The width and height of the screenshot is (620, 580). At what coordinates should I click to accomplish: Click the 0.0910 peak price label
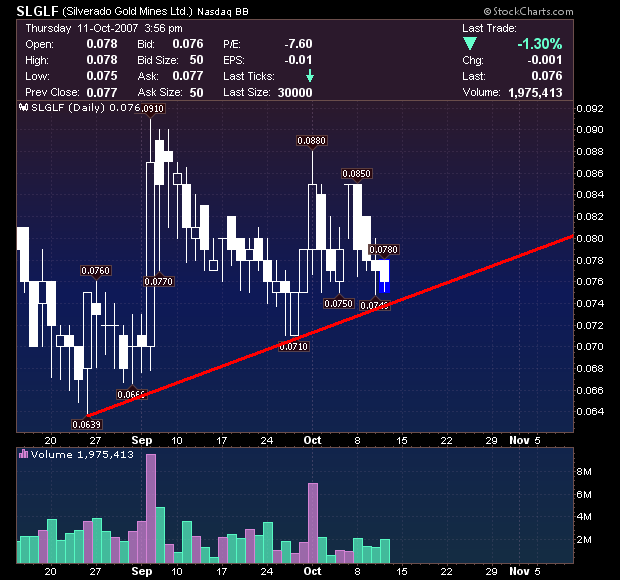coord(151,108)
